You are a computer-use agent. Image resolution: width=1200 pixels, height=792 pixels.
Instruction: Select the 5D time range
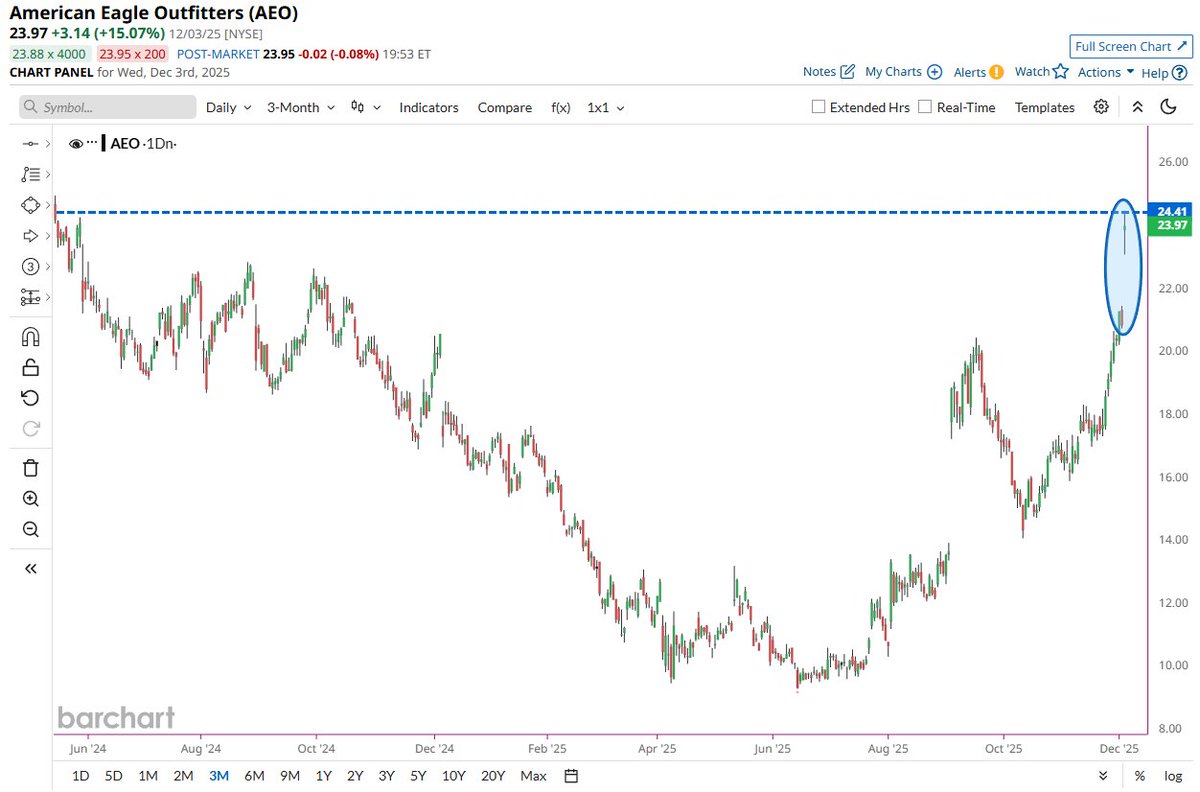[x=114, y=776]
